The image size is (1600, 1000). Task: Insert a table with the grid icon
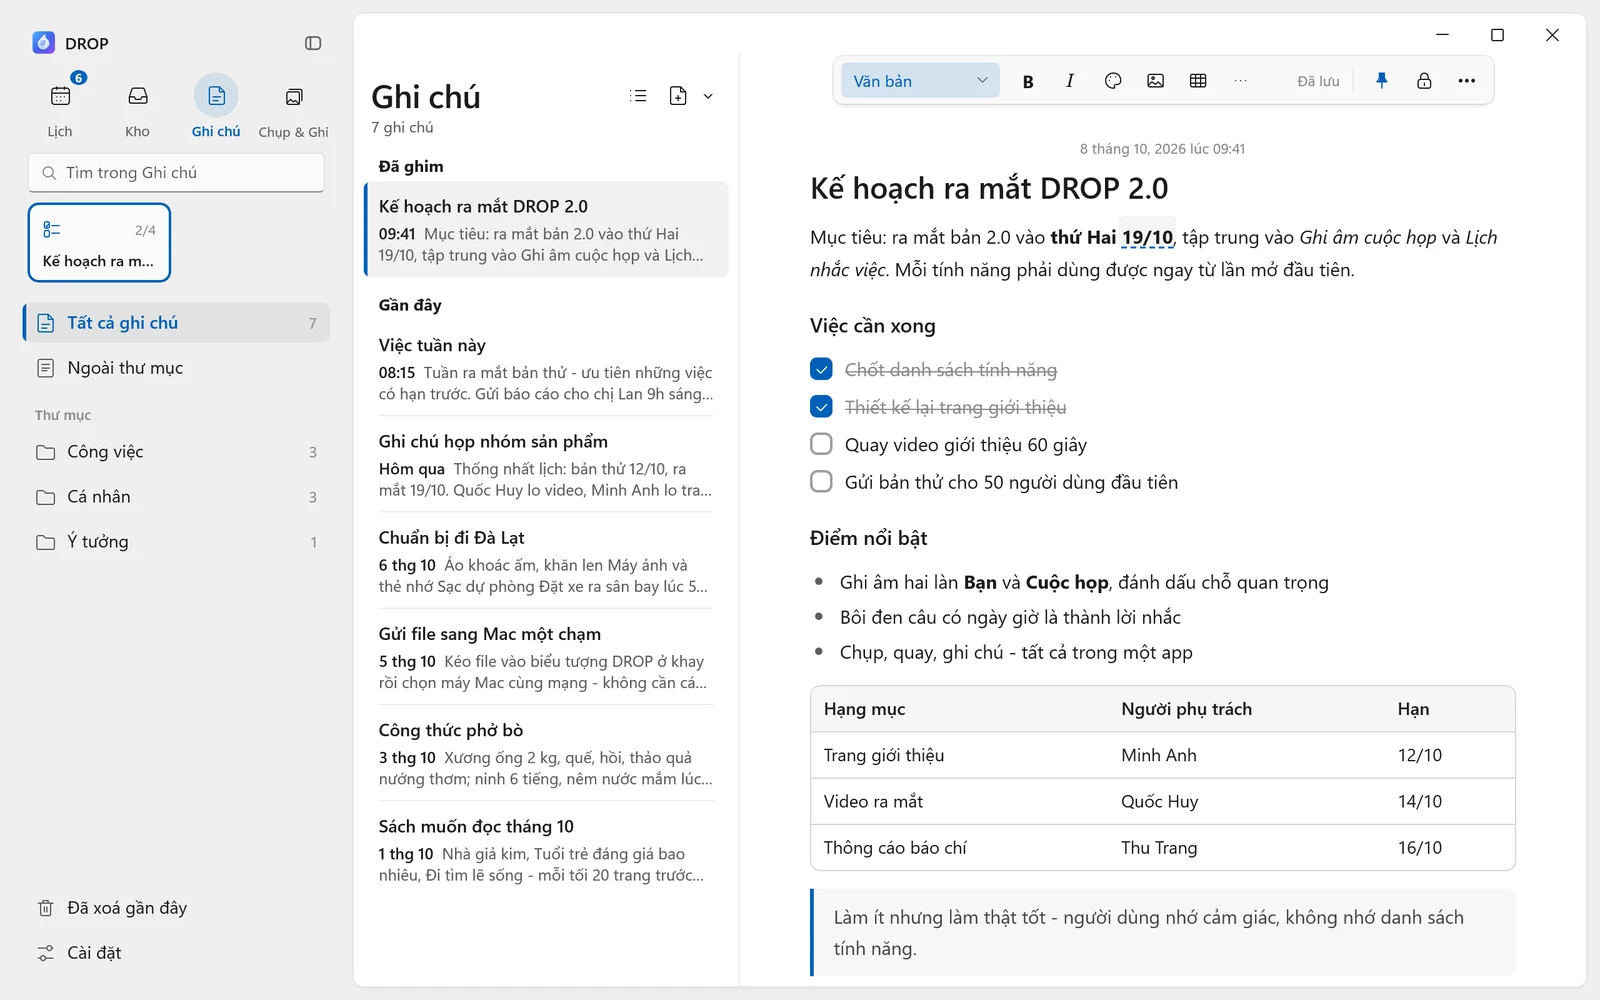click(x=1198, y=81)
